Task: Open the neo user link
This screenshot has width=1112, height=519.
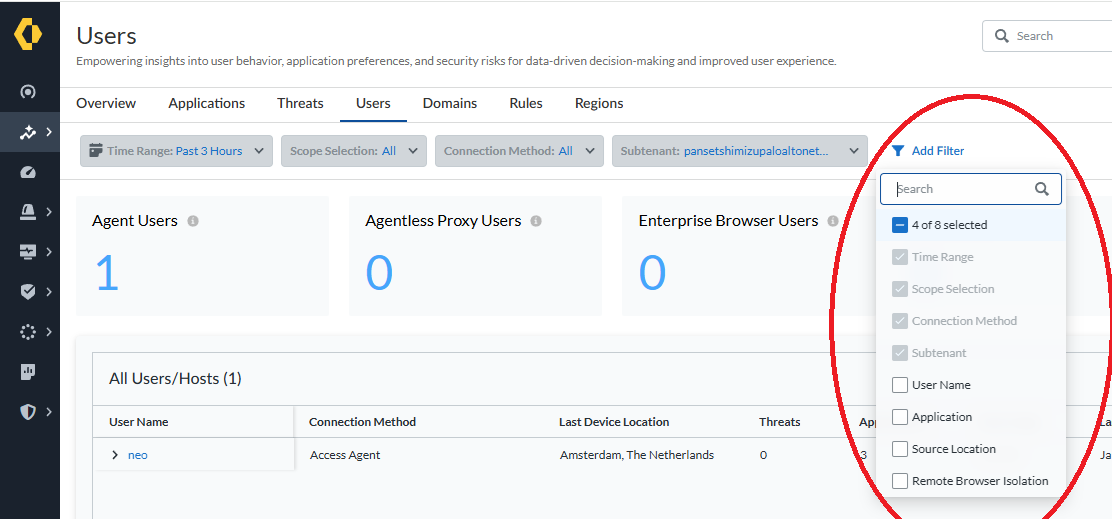Action: pyautogui.click(x=138, y=455)
